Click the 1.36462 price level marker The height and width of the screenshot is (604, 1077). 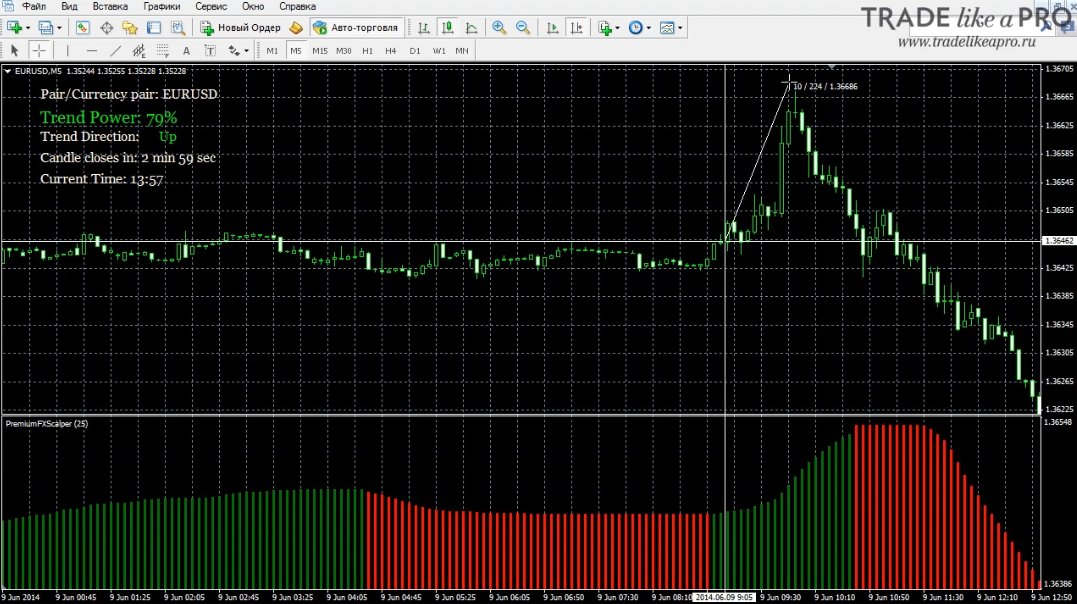tap(1058, 241)
